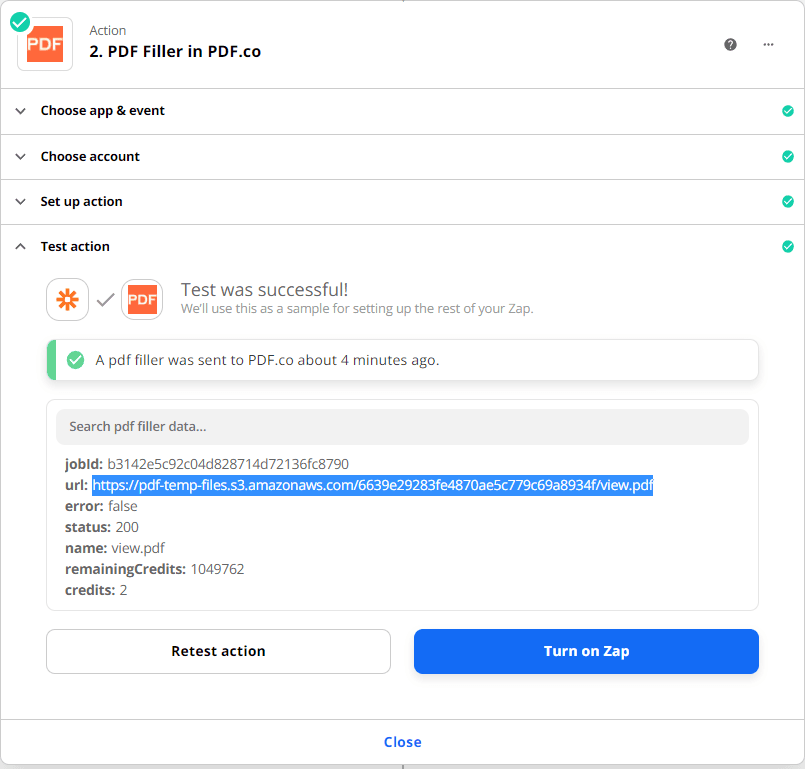805x769 pixels.
Task: Click the Close link at bottom
Action: point(402,742)
